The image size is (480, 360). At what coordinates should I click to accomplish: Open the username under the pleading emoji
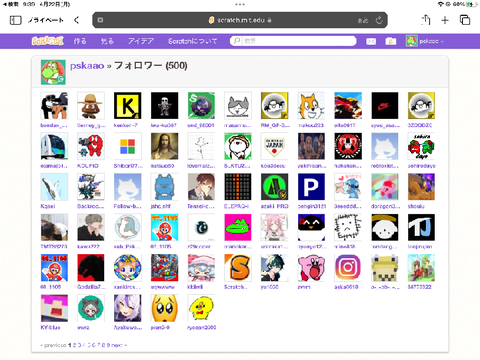[160, 328]
